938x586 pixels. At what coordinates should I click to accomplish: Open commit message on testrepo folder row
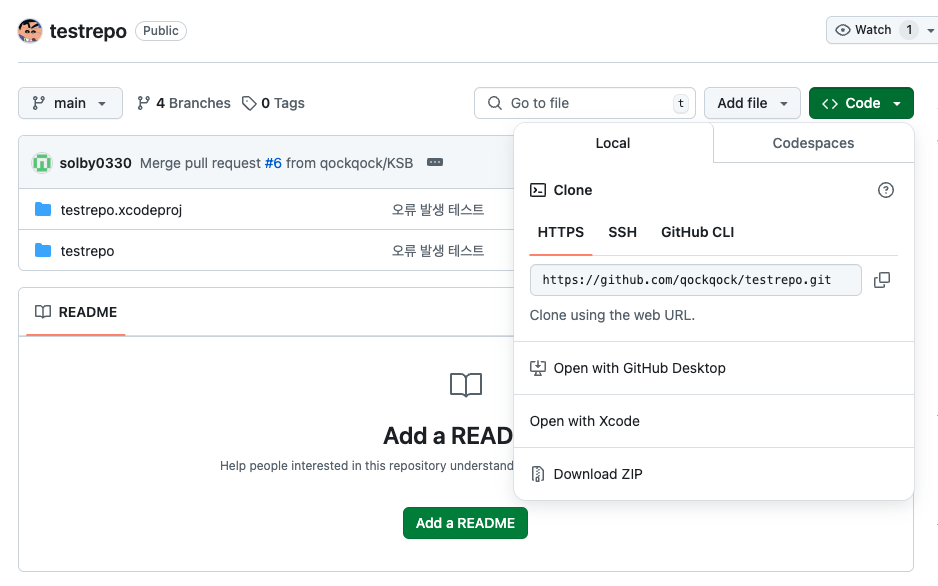(438, 250)
